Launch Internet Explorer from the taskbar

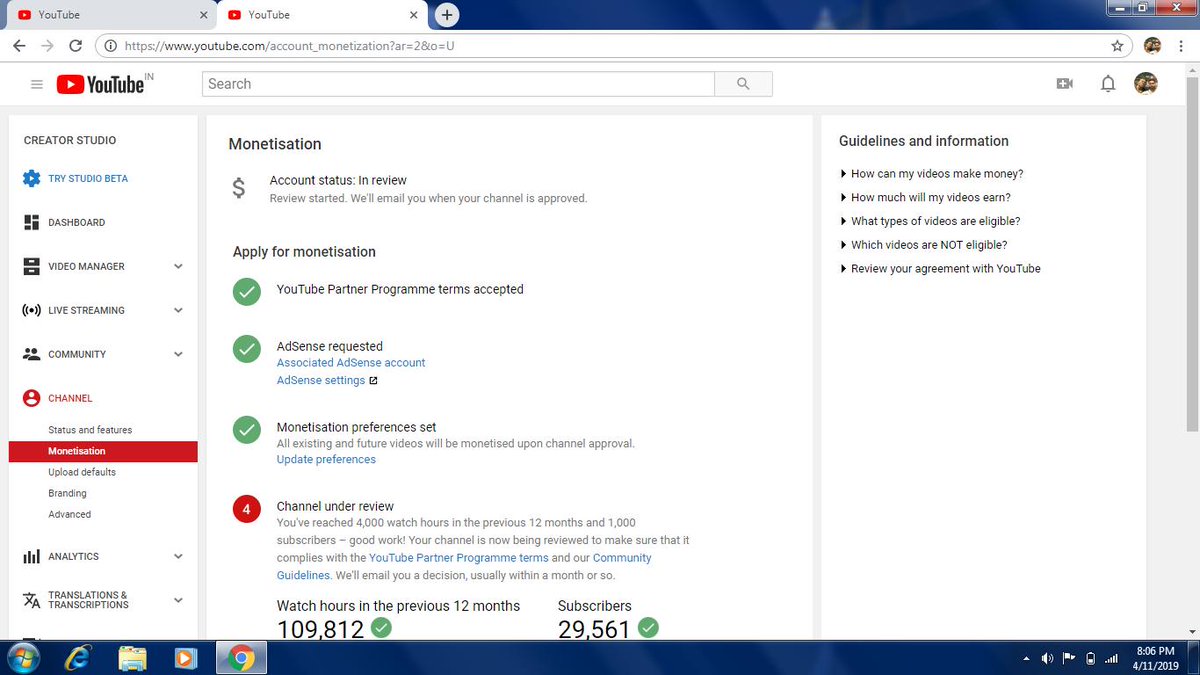coord(78,658)
